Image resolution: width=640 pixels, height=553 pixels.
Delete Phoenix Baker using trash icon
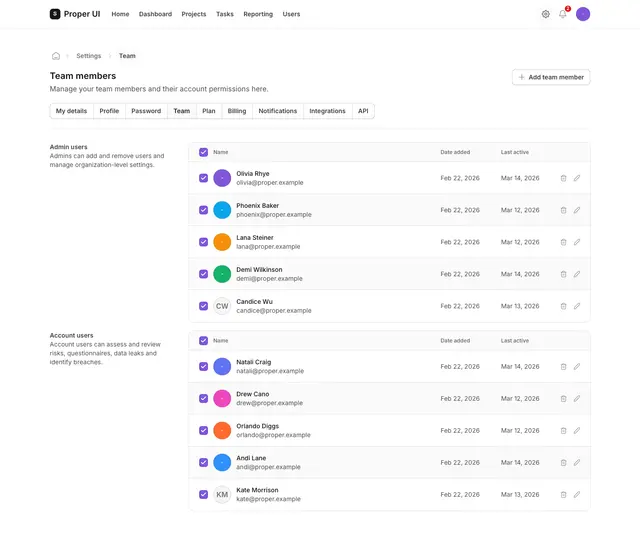coord(563,210)
